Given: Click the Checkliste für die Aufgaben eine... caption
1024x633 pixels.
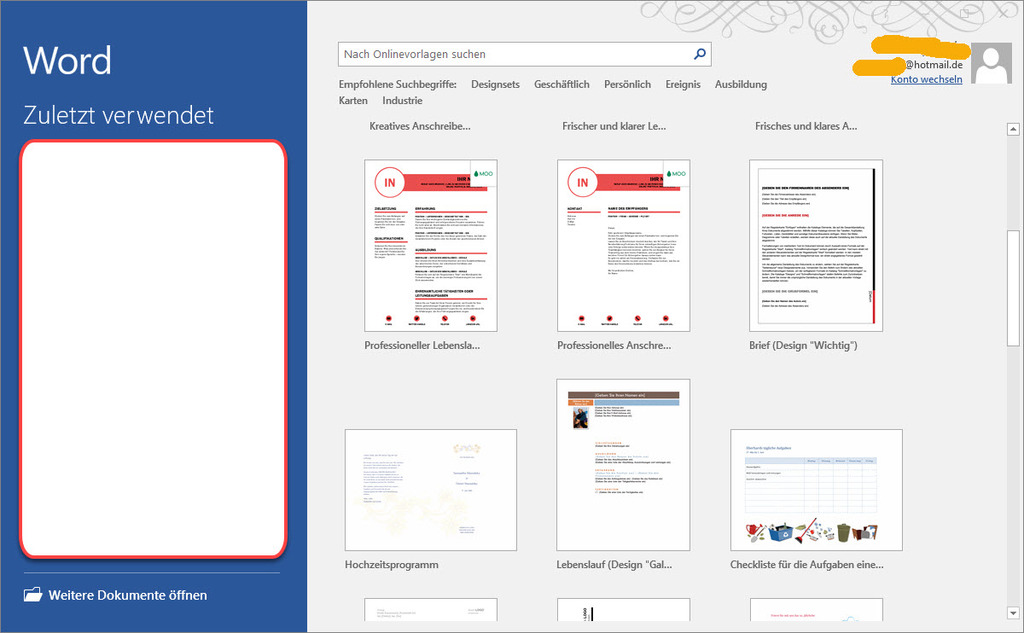Looking at the screenshot, I should click(x=807, y=564).
